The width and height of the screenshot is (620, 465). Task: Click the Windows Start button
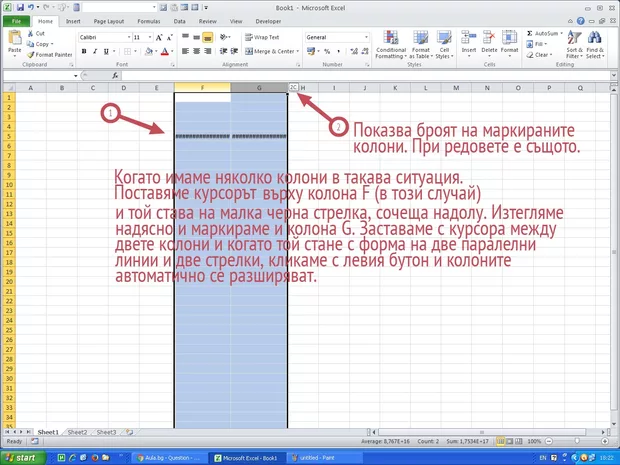tap(24, 457)
